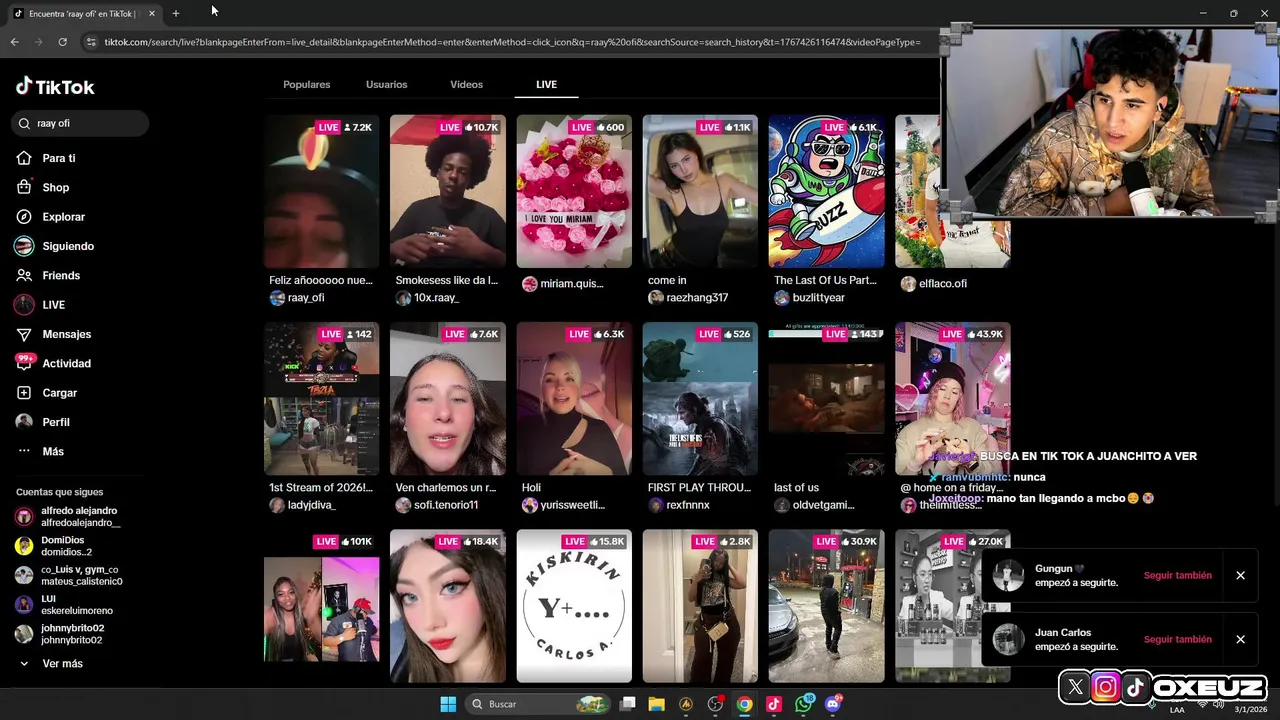
Task: Follow Juan Carlos back with Seguir también
Action: [x=1177, y=639]
